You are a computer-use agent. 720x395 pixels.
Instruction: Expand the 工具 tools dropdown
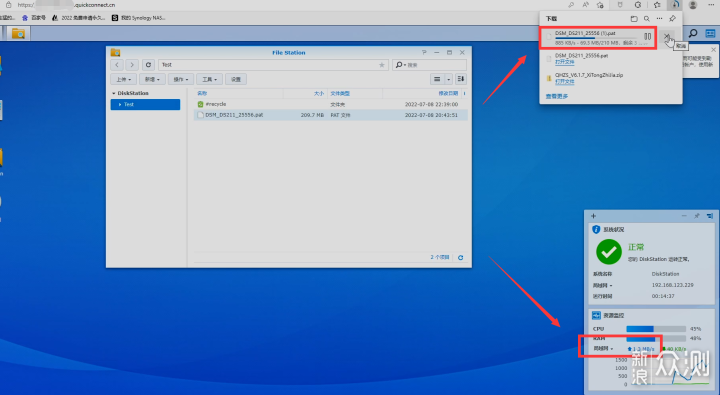pyautogui.click(x=209, y=79)
